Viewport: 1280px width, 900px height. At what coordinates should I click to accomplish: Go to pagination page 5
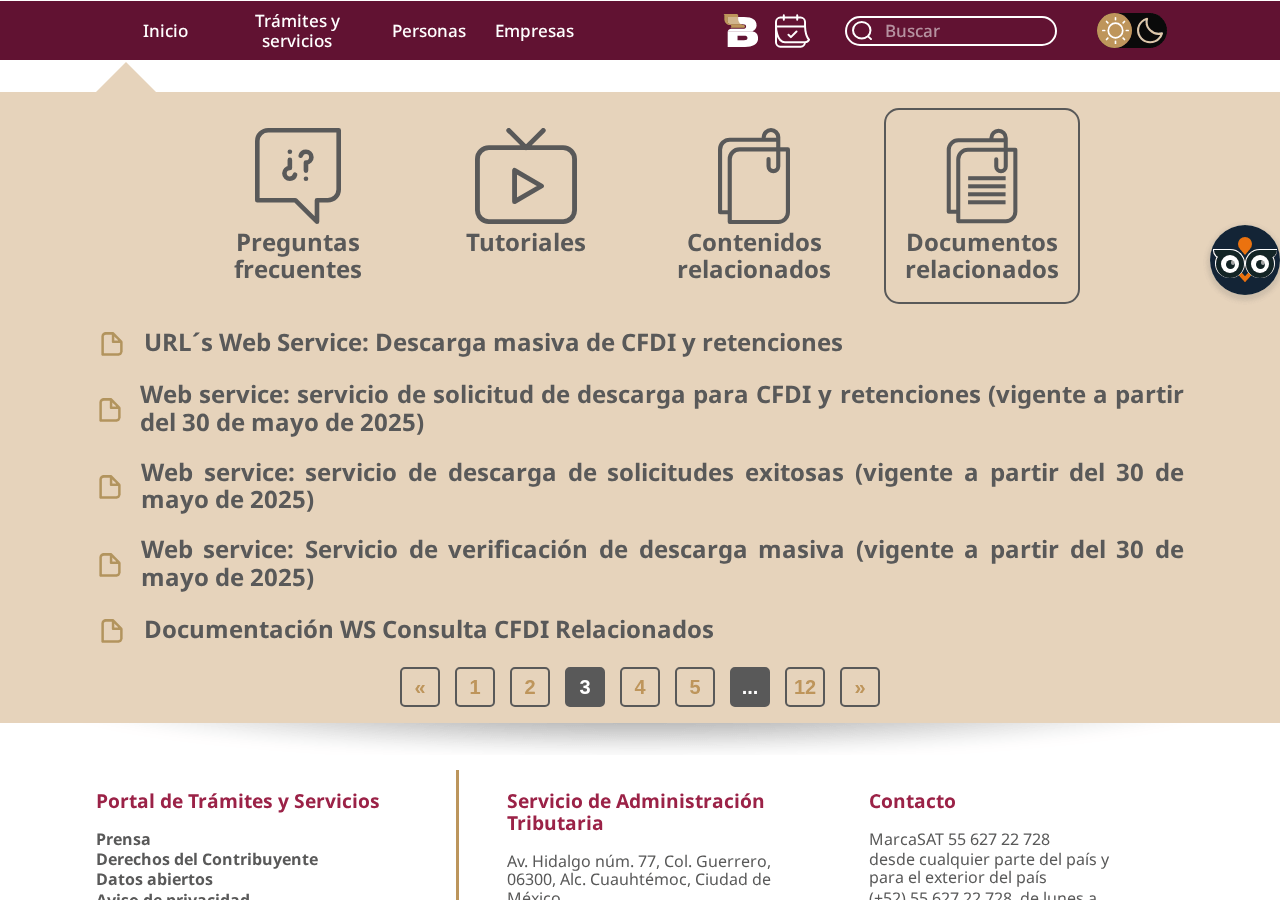click(695, 687)
